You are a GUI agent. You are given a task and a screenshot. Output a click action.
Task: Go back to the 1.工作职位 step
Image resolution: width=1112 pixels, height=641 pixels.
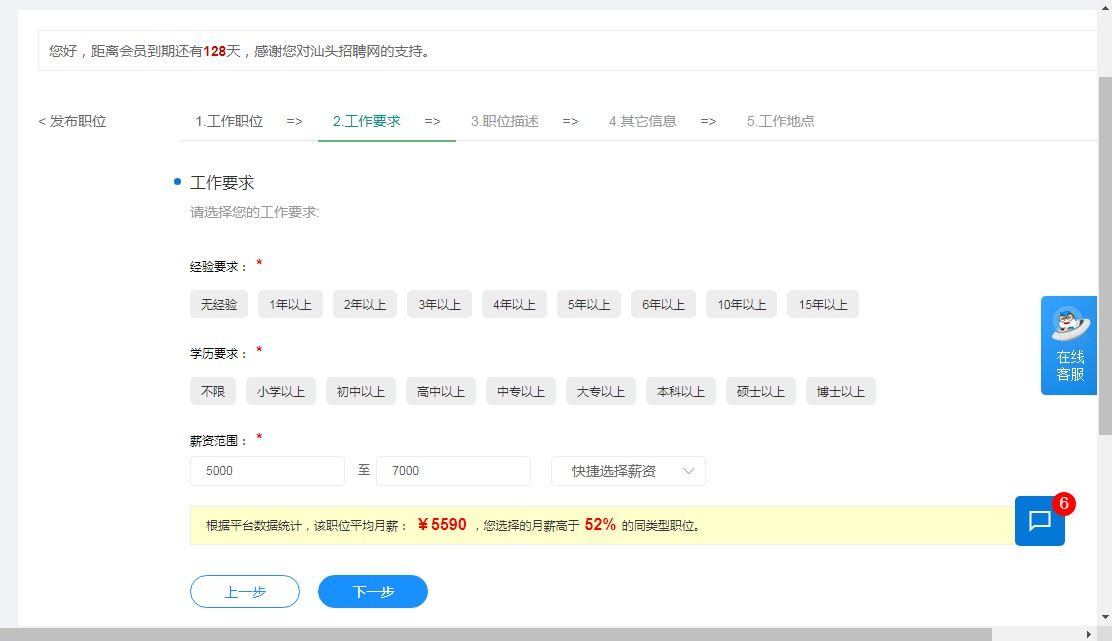[229, 121]
